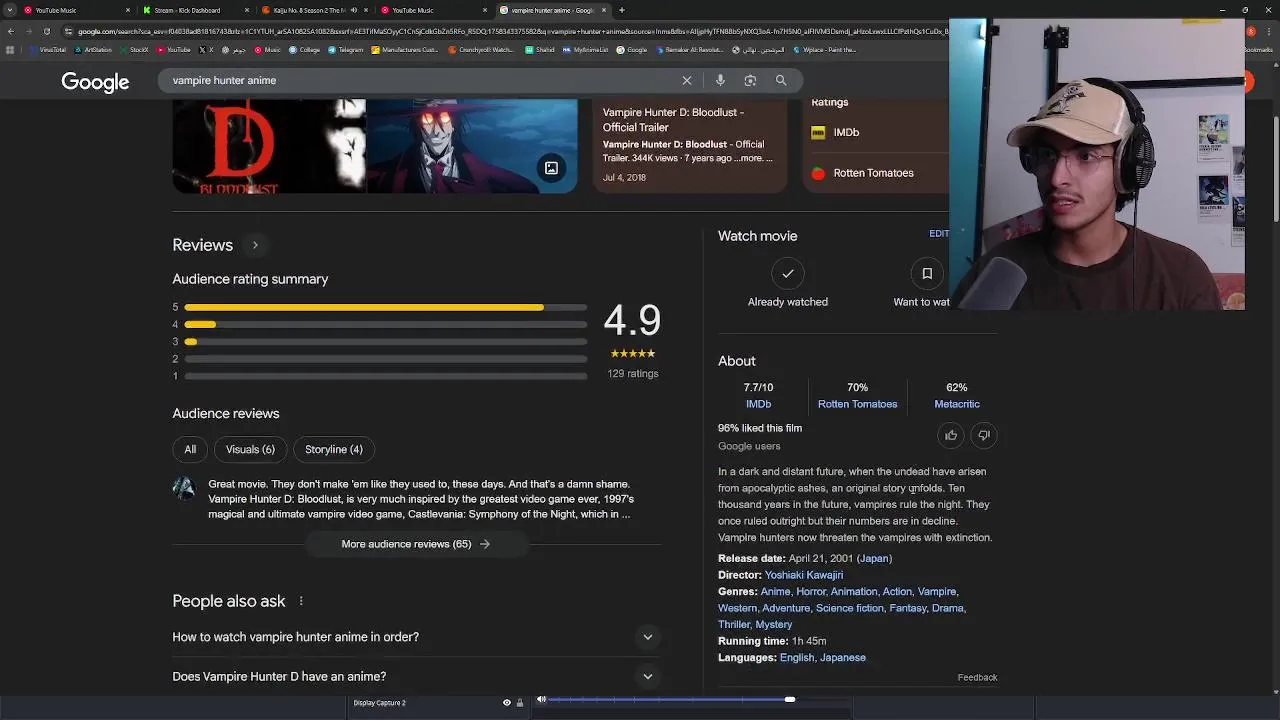Open Rotten Tomatoes 70% score link
The height and width of the screenshot is (720, 1280).
857,404
